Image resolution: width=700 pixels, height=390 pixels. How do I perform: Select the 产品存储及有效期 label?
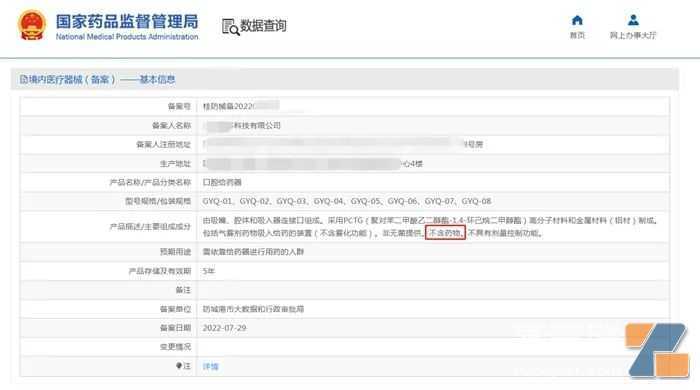click(160, 271)
